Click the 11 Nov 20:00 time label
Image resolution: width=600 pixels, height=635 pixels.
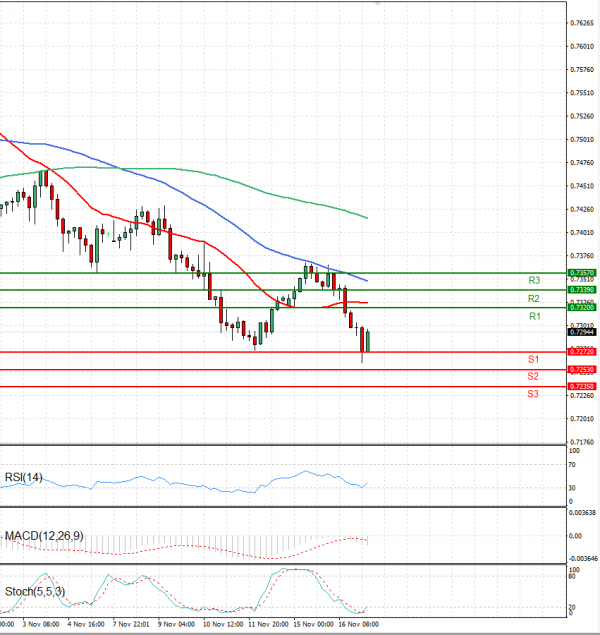[268, 624]
